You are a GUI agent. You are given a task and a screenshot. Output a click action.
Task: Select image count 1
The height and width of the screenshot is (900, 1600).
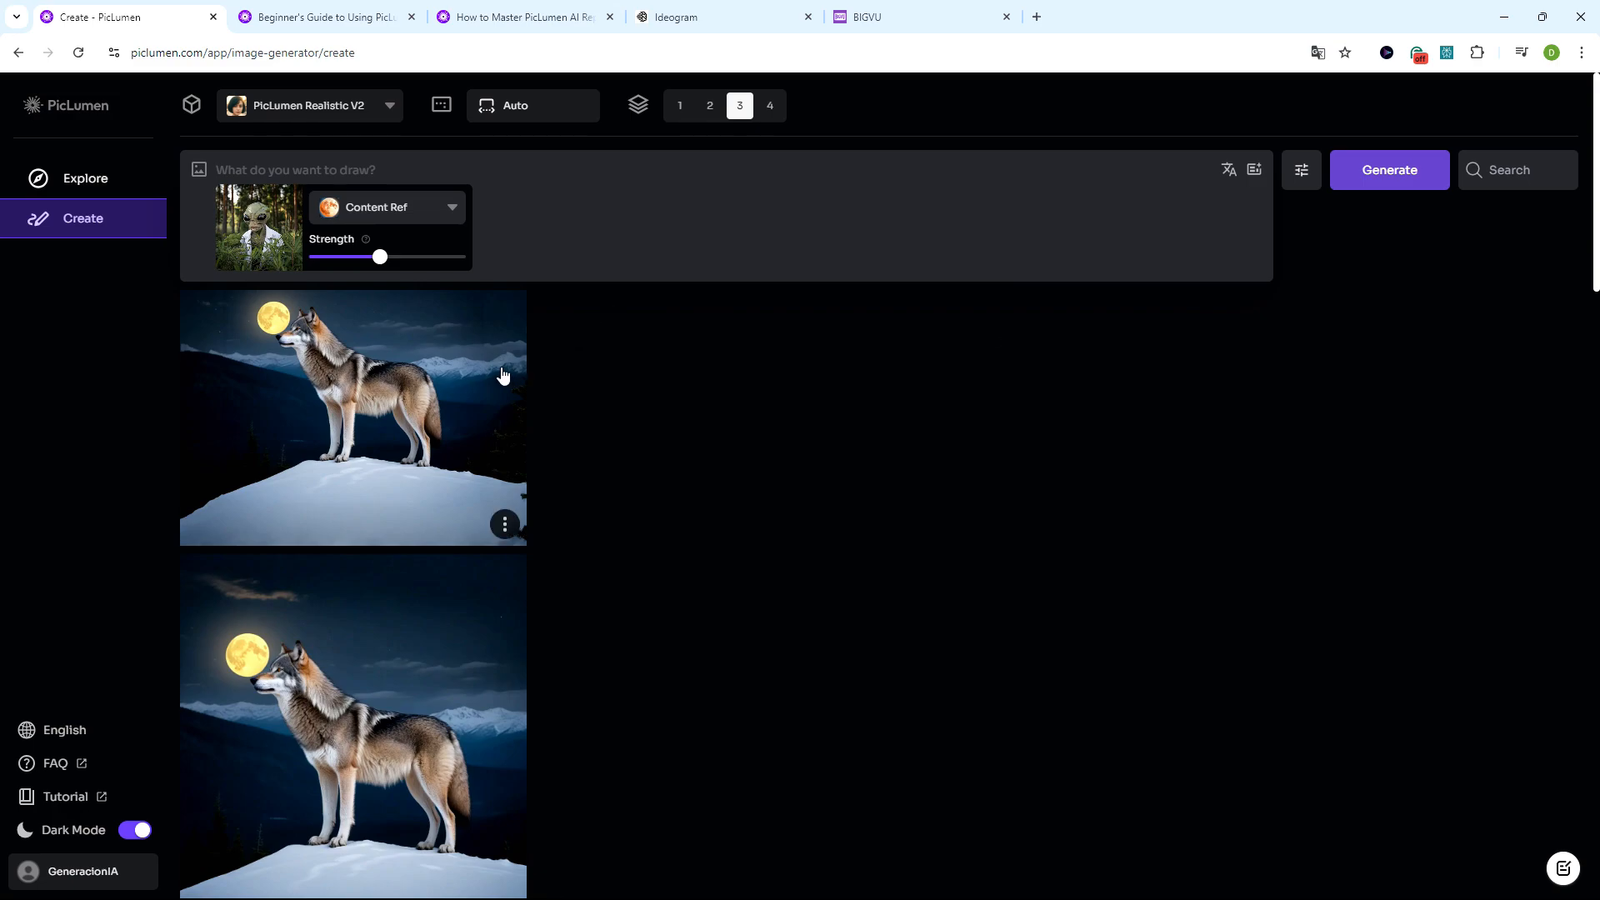(x=680, y=106)
